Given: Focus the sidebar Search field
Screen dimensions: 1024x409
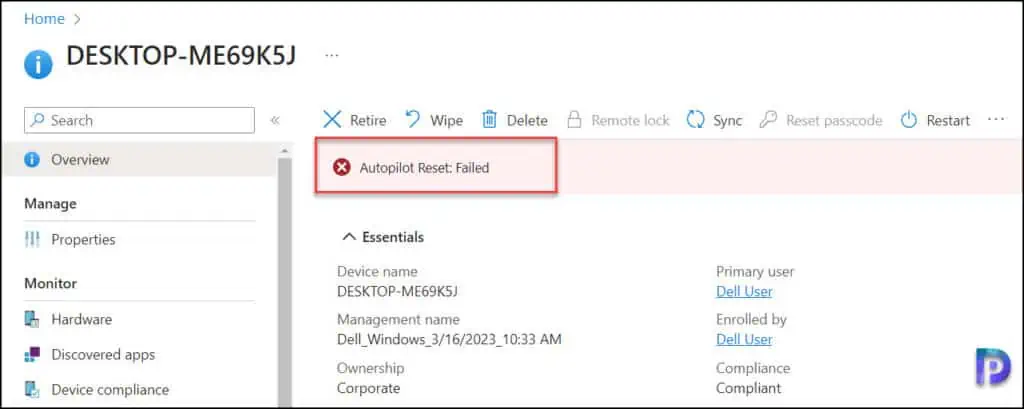Looking at the screenshot, I should point(139,120).
